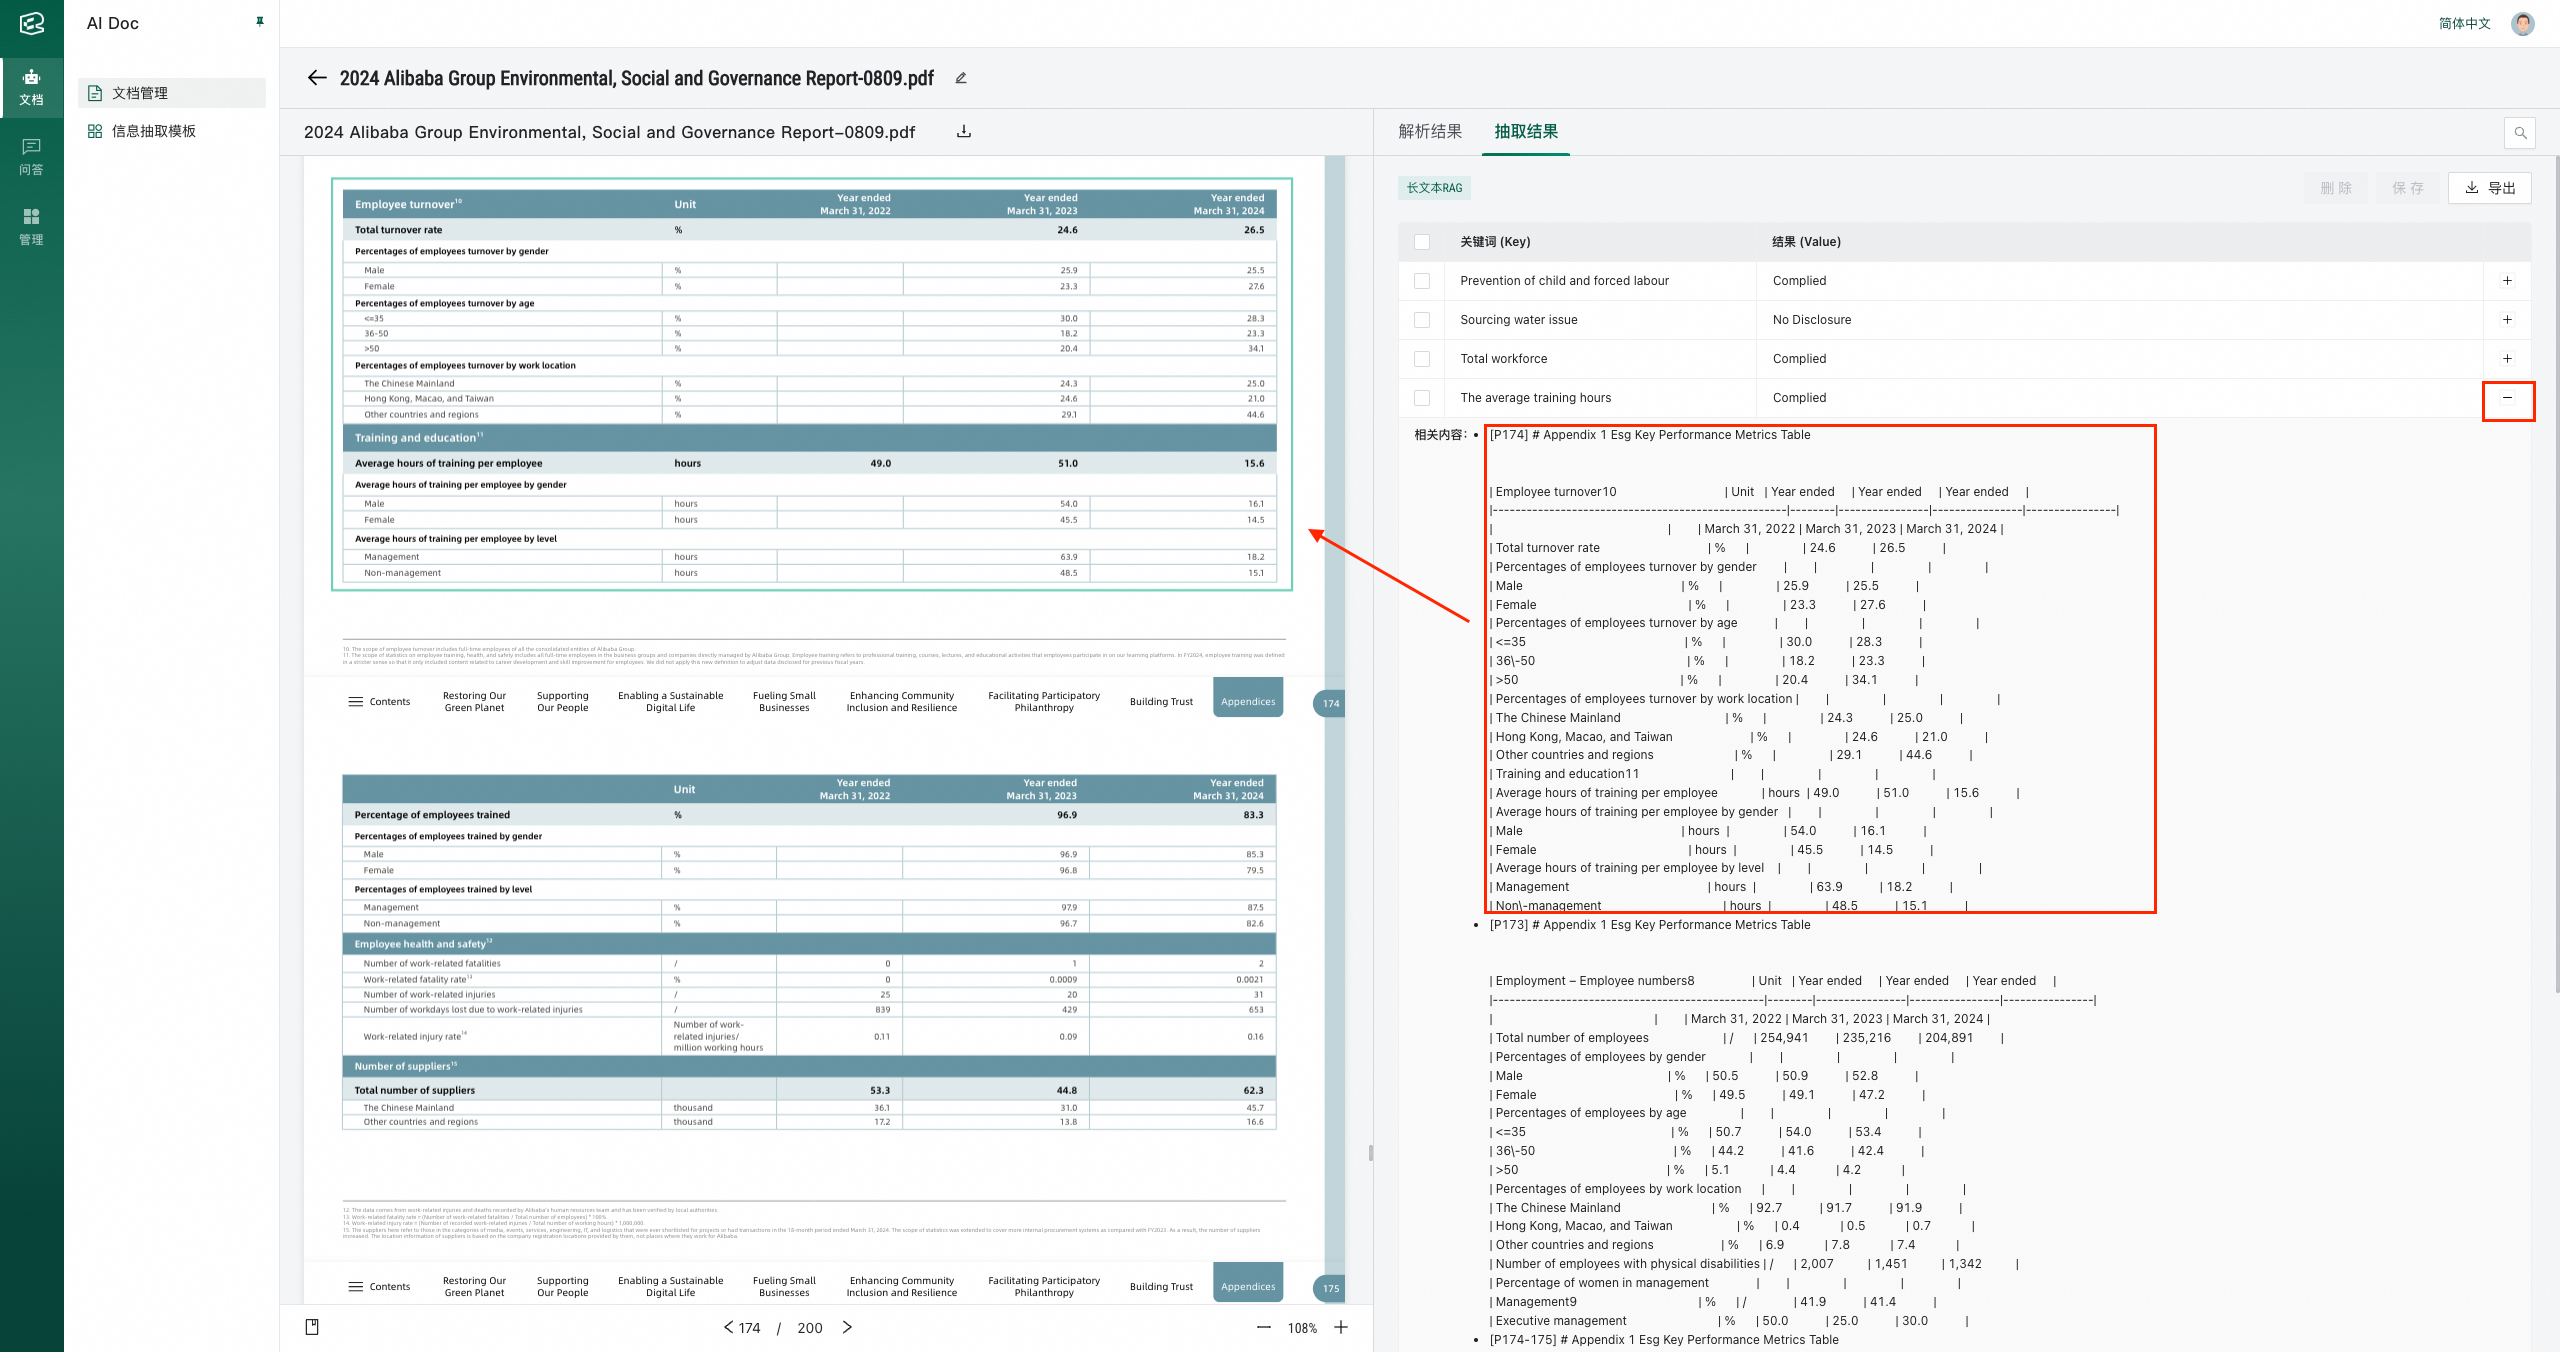Open search in the results panel

click(x=2520, y=132)
